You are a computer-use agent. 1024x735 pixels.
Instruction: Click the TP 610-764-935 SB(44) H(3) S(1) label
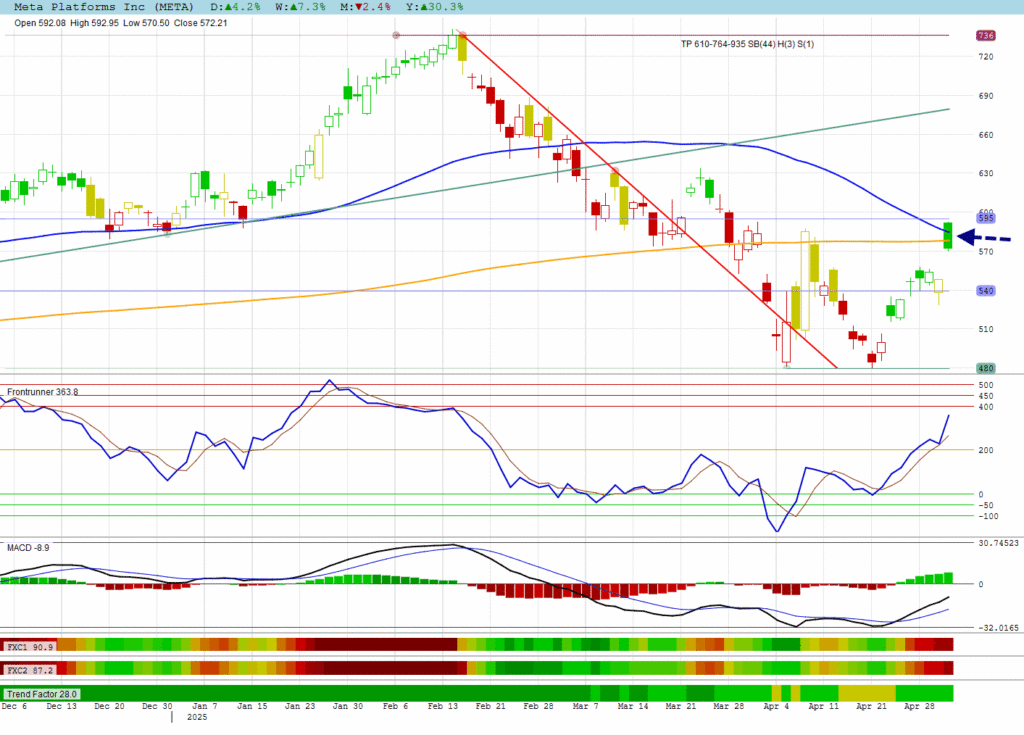point(747,44)
